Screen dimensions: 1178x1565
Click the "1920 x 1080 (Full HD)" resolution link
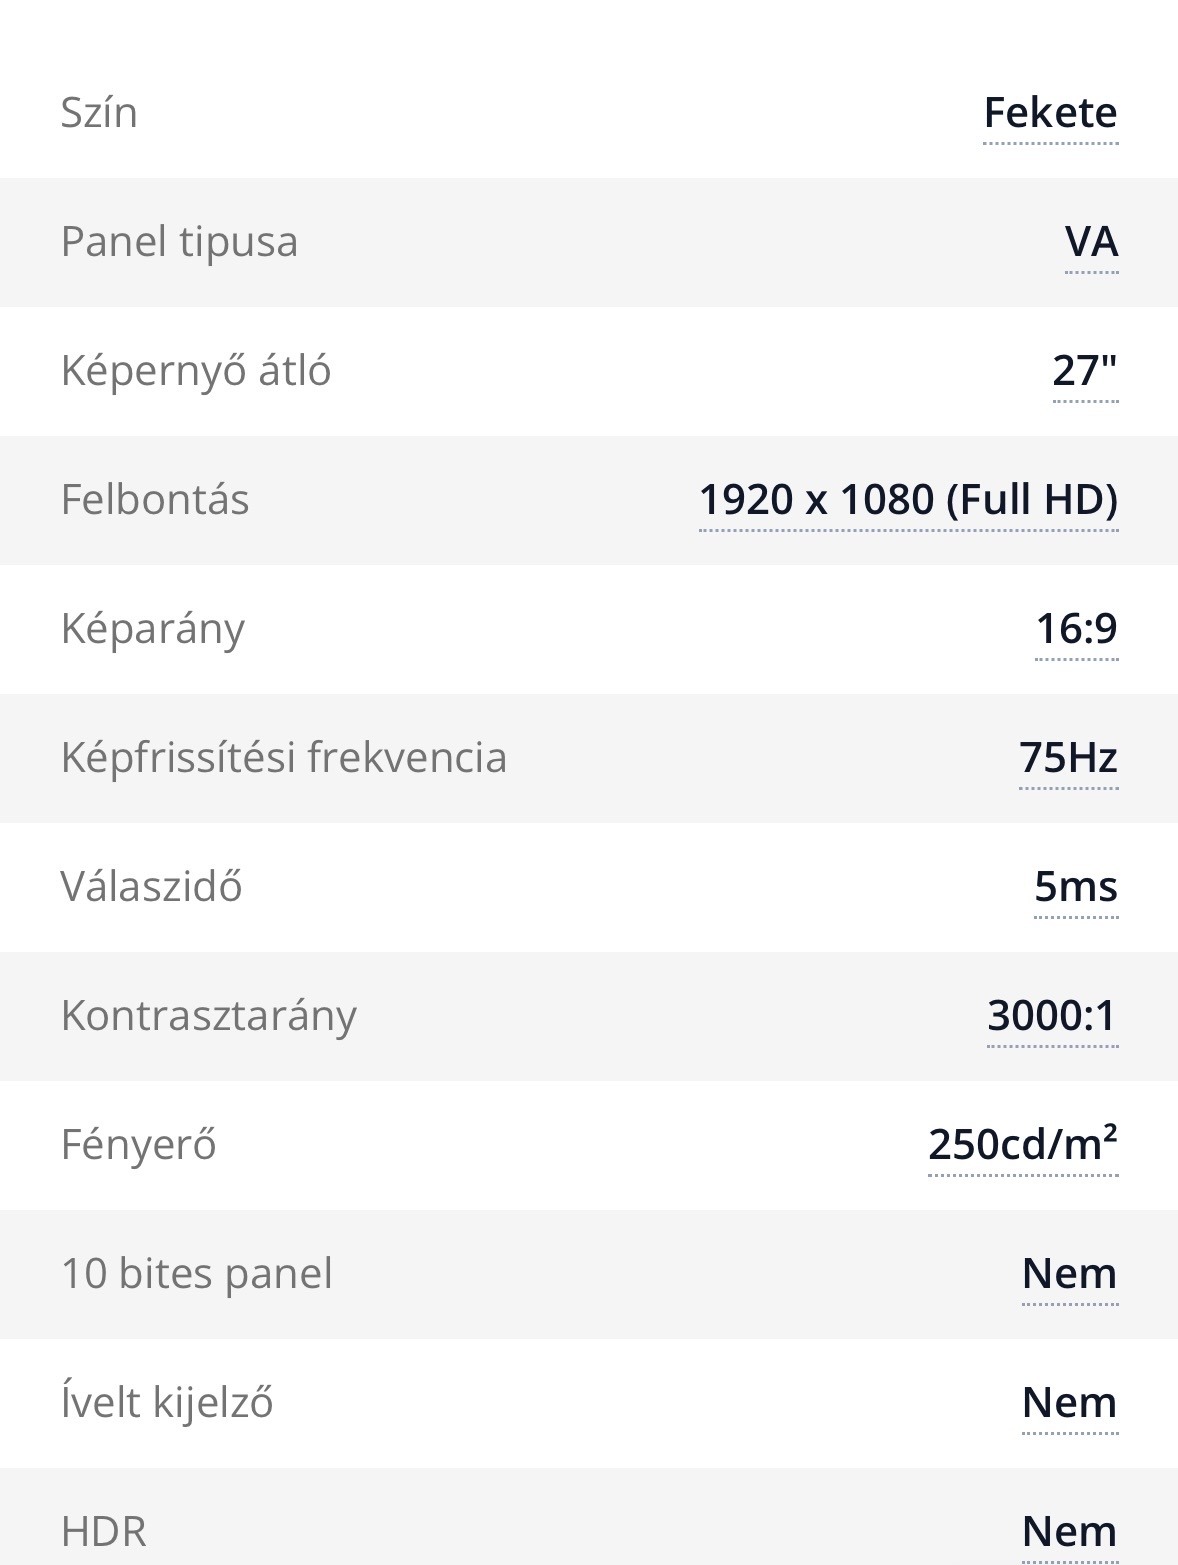[908, 500]
